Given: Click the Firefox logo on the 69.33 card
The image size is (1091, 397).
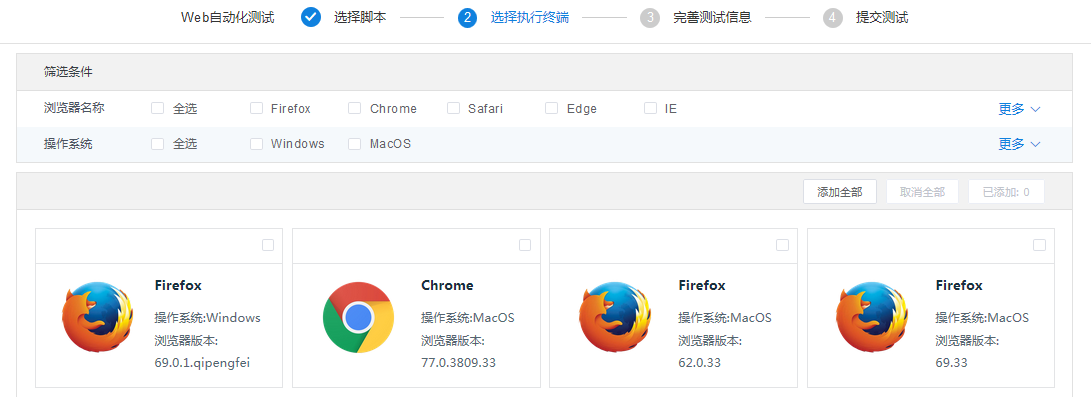Looking at the screenshot, I should [872, 317].
